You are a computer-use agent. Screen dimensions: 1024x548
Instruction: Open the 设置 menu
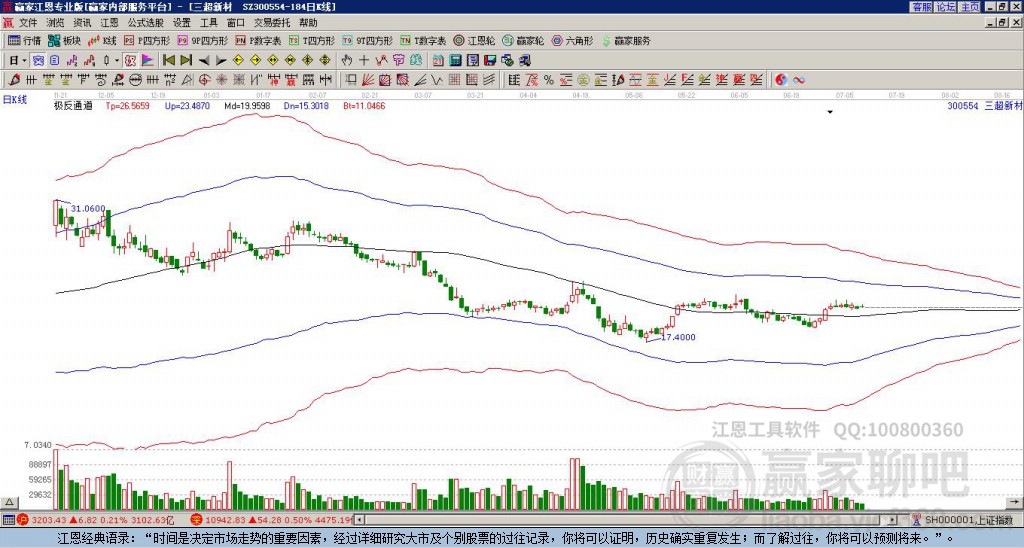[x=182, y=23]
